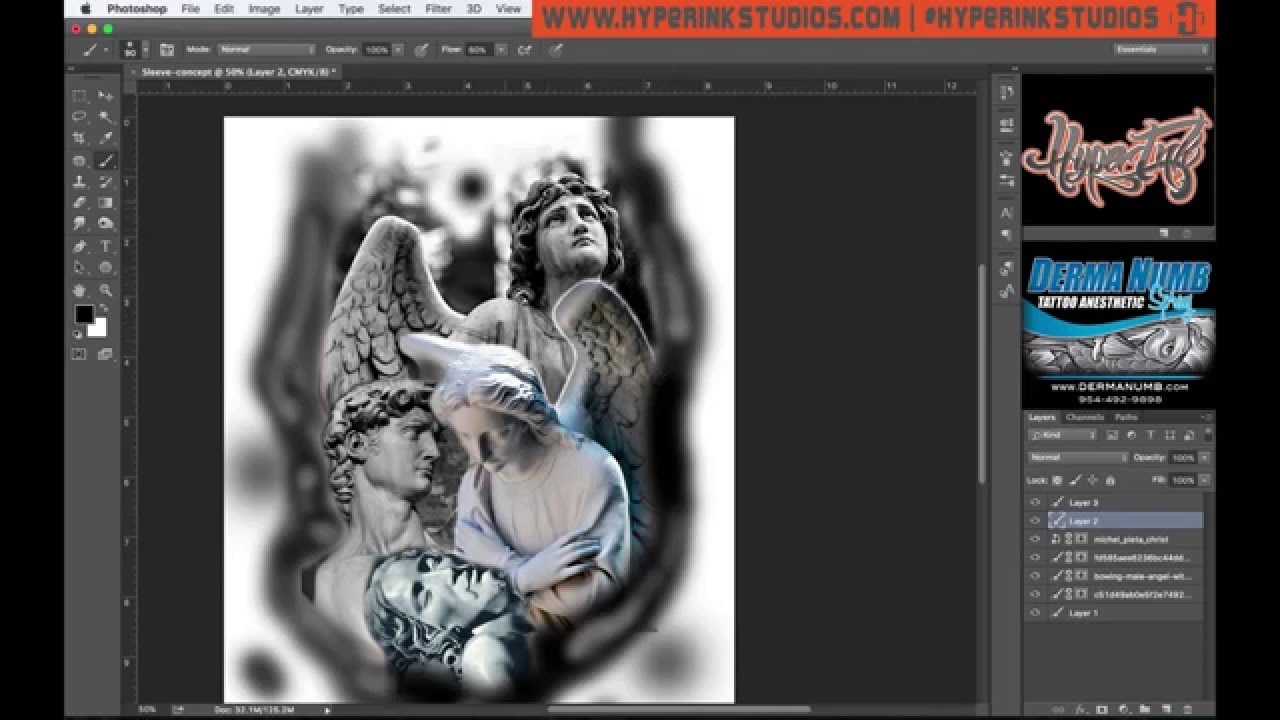Click the delete layer trash icon
Viewport: 1280px width, 720px height.
[x=1187, y=709]
